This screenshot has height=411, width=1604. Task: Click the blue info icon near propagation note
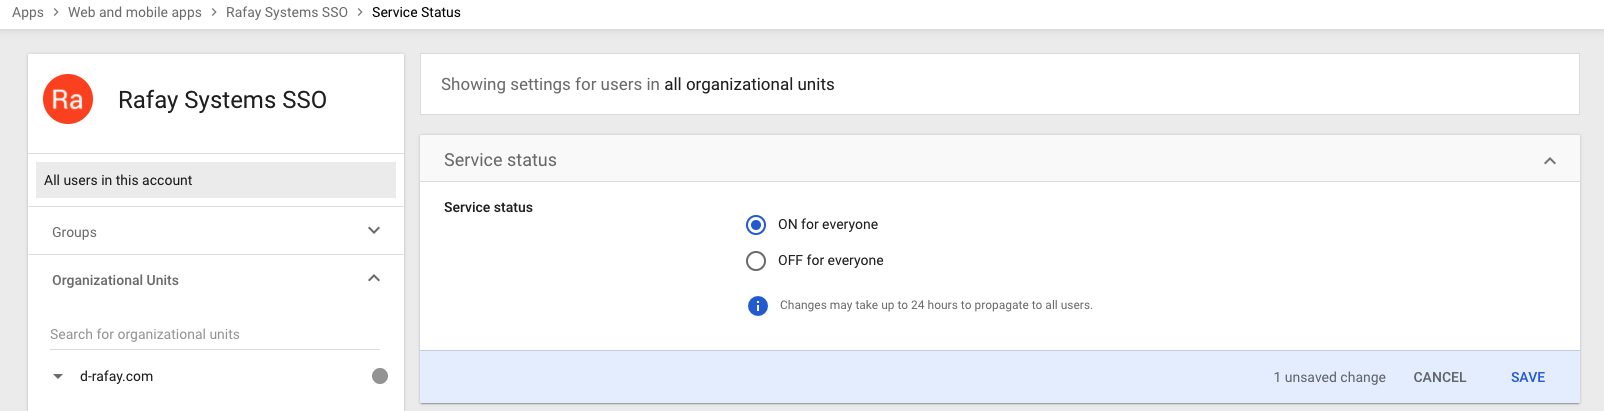[758, 305]
